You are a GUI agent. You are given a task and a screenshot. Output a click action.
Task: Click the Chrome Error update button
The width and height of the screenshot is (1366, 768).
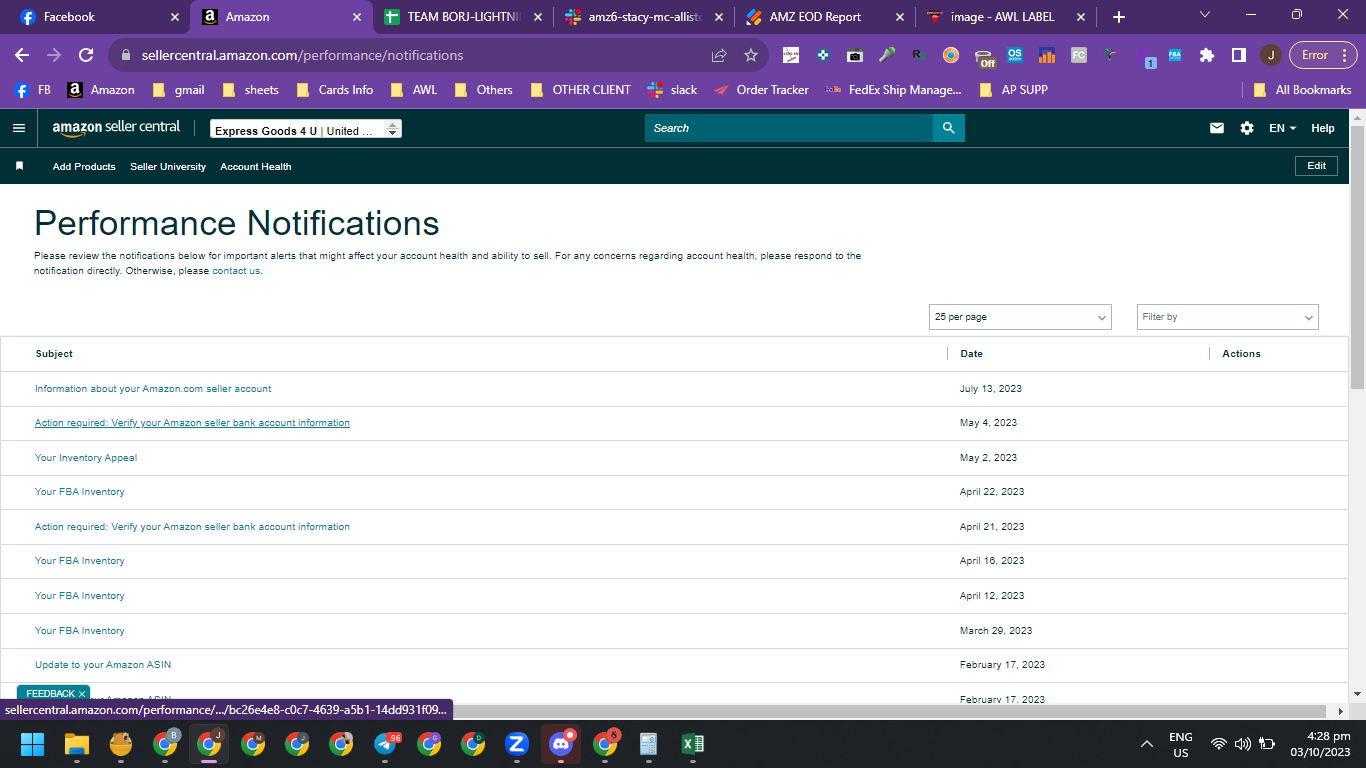coord(1323,55)
